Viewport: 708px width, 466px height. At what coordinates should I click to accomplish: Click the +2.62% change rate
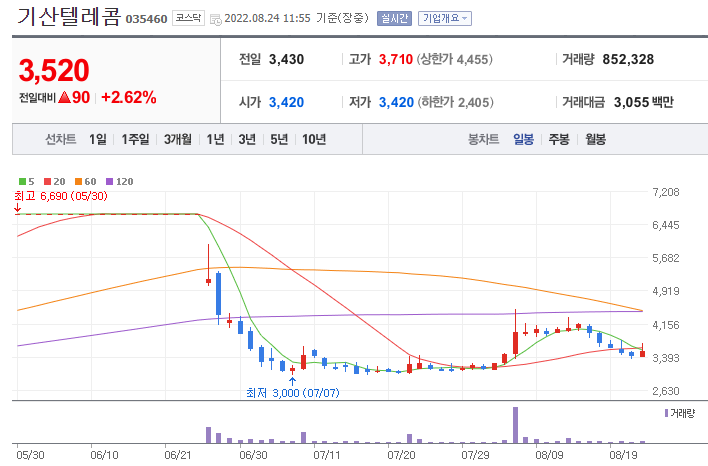point(129,97)
